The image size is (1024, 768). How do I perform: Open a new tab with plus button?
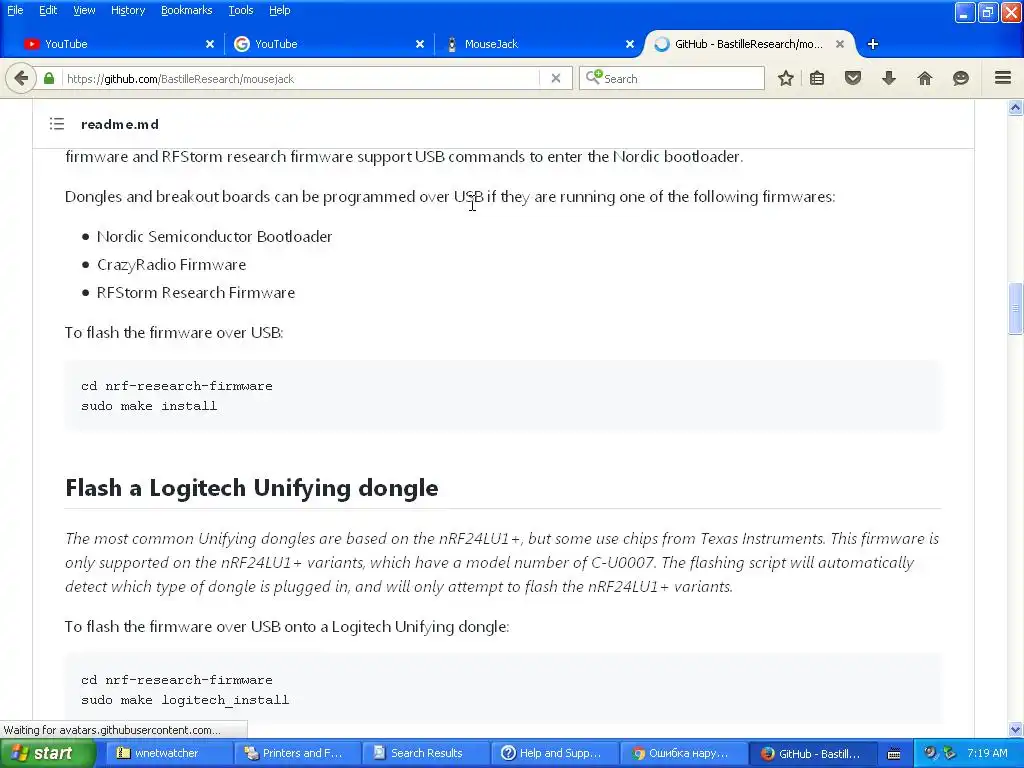872,44
